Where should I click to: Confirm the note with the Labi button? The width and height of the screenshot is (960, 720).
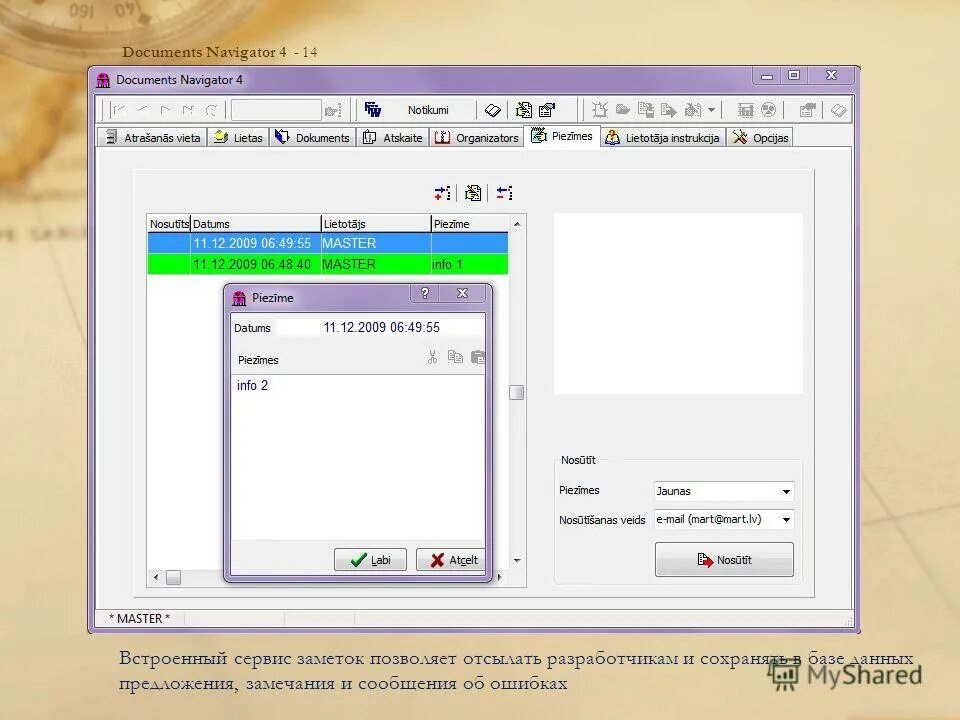coord(370,560)
